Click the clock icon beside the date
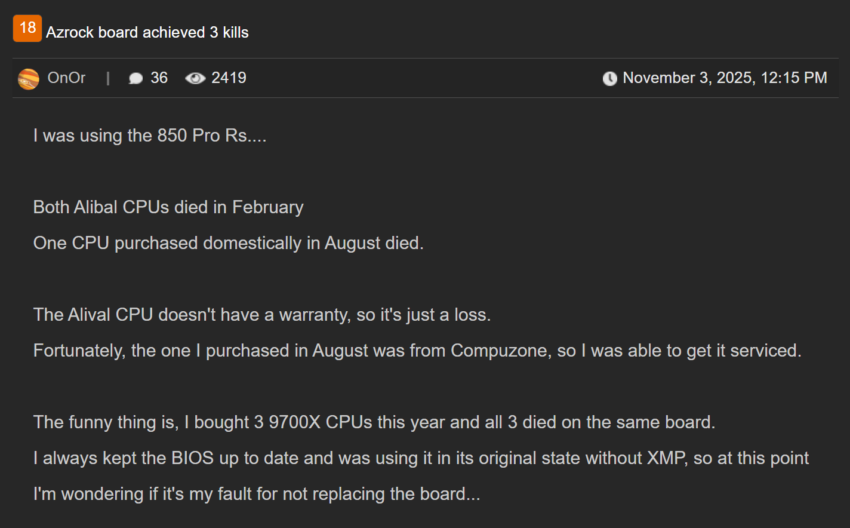The image size is (850, 528). coord(610,78)
